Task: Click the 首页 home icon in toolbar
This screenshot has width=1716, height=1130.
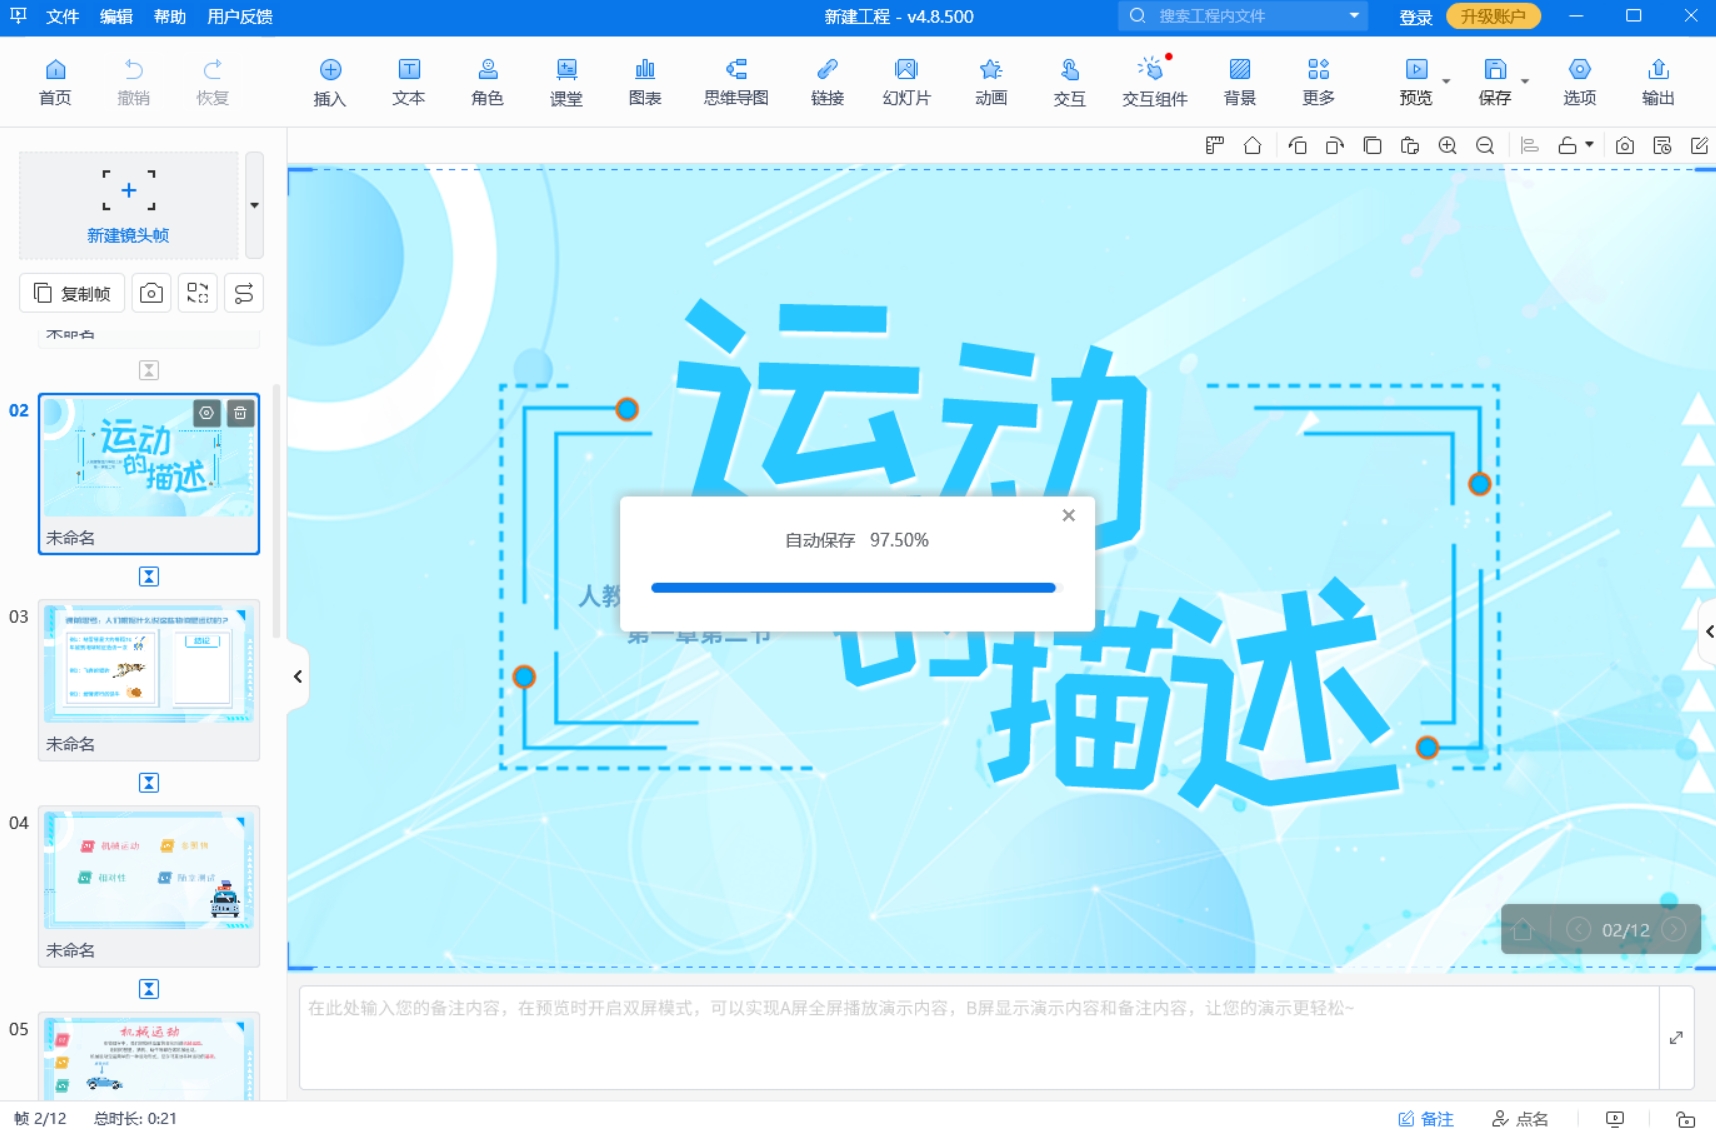Action: [x=55, y=82]
